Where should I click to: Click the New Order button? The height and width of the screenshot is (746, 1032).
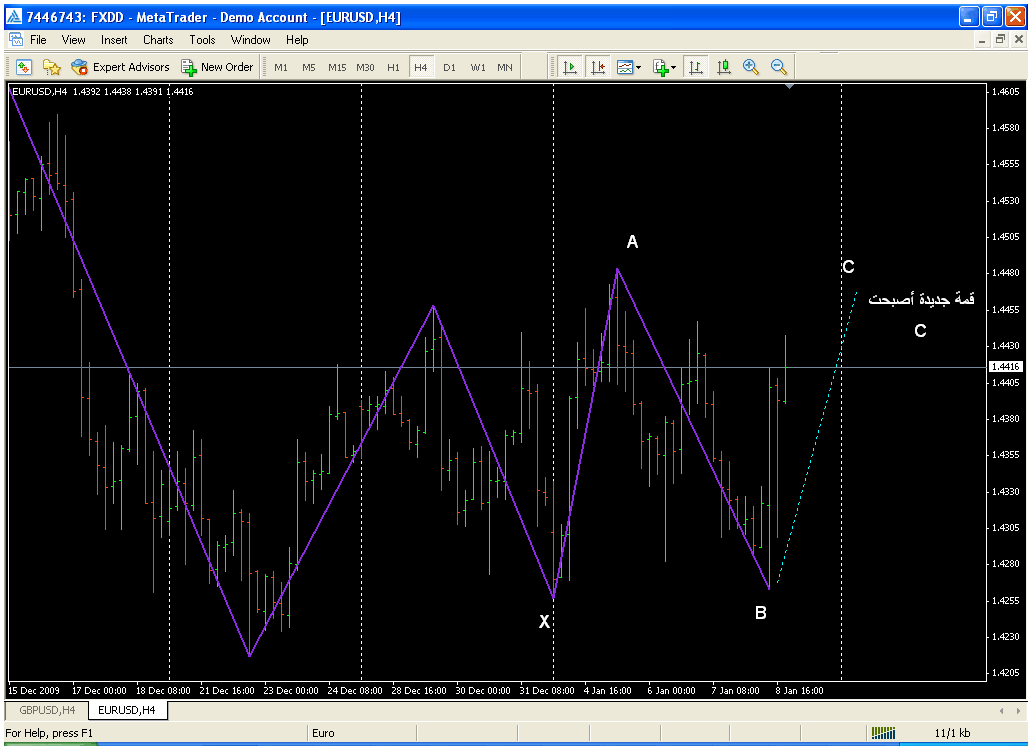(217, 67)
